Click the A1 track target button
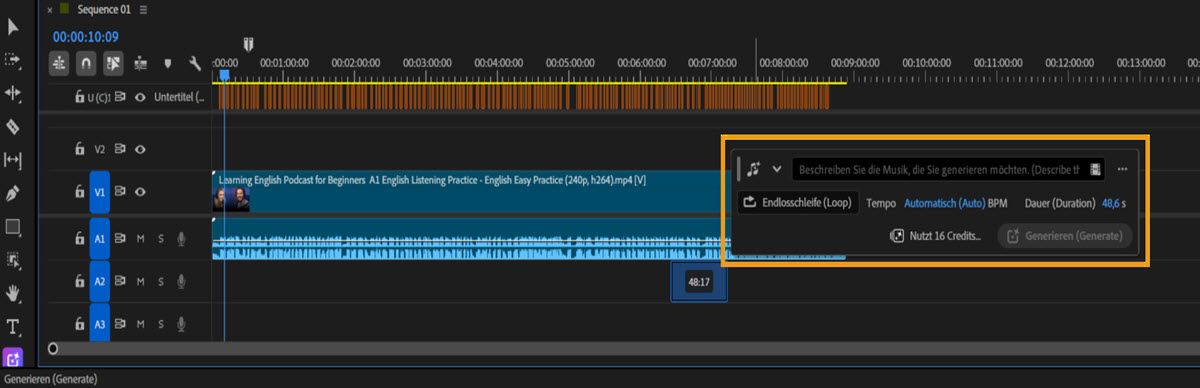 coord(99,239)
